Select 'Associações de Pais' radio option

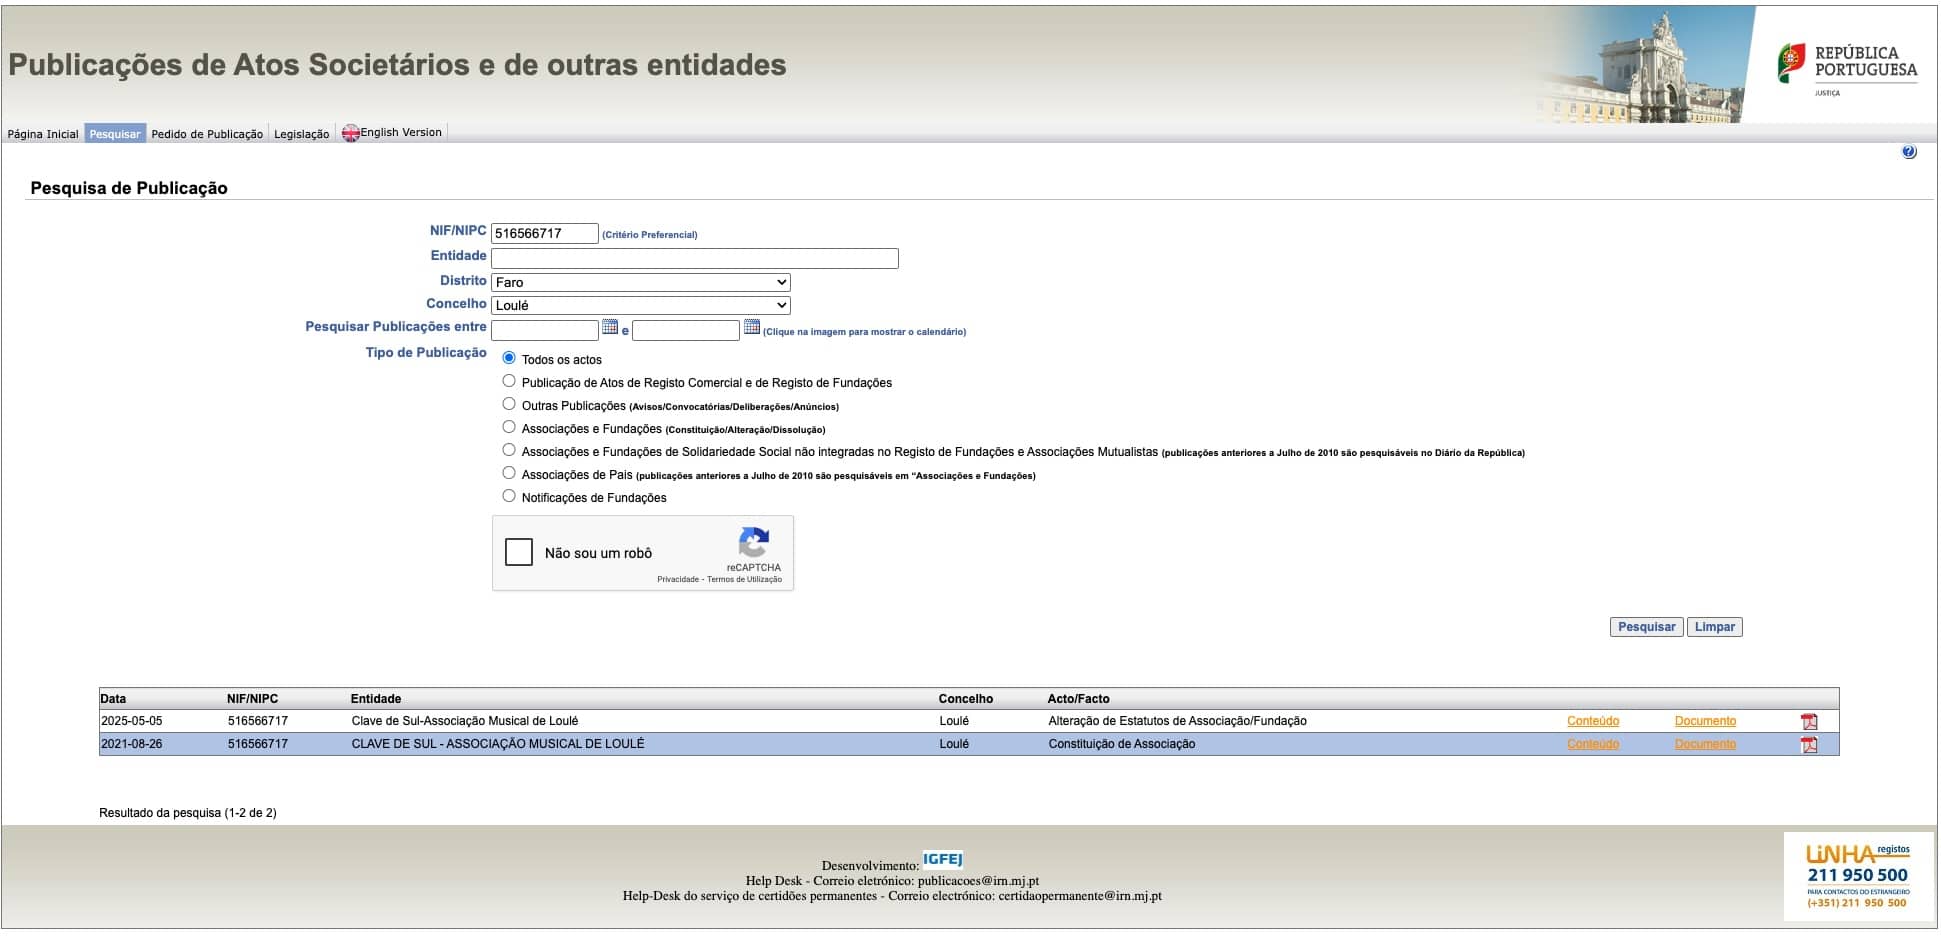click(x=509, y=474)
